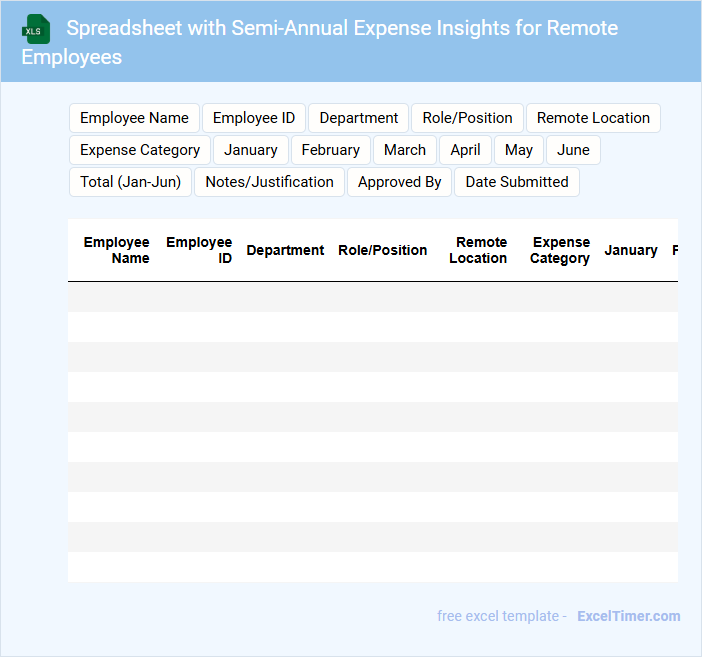Select the Employee Name tag

(134, 118)
